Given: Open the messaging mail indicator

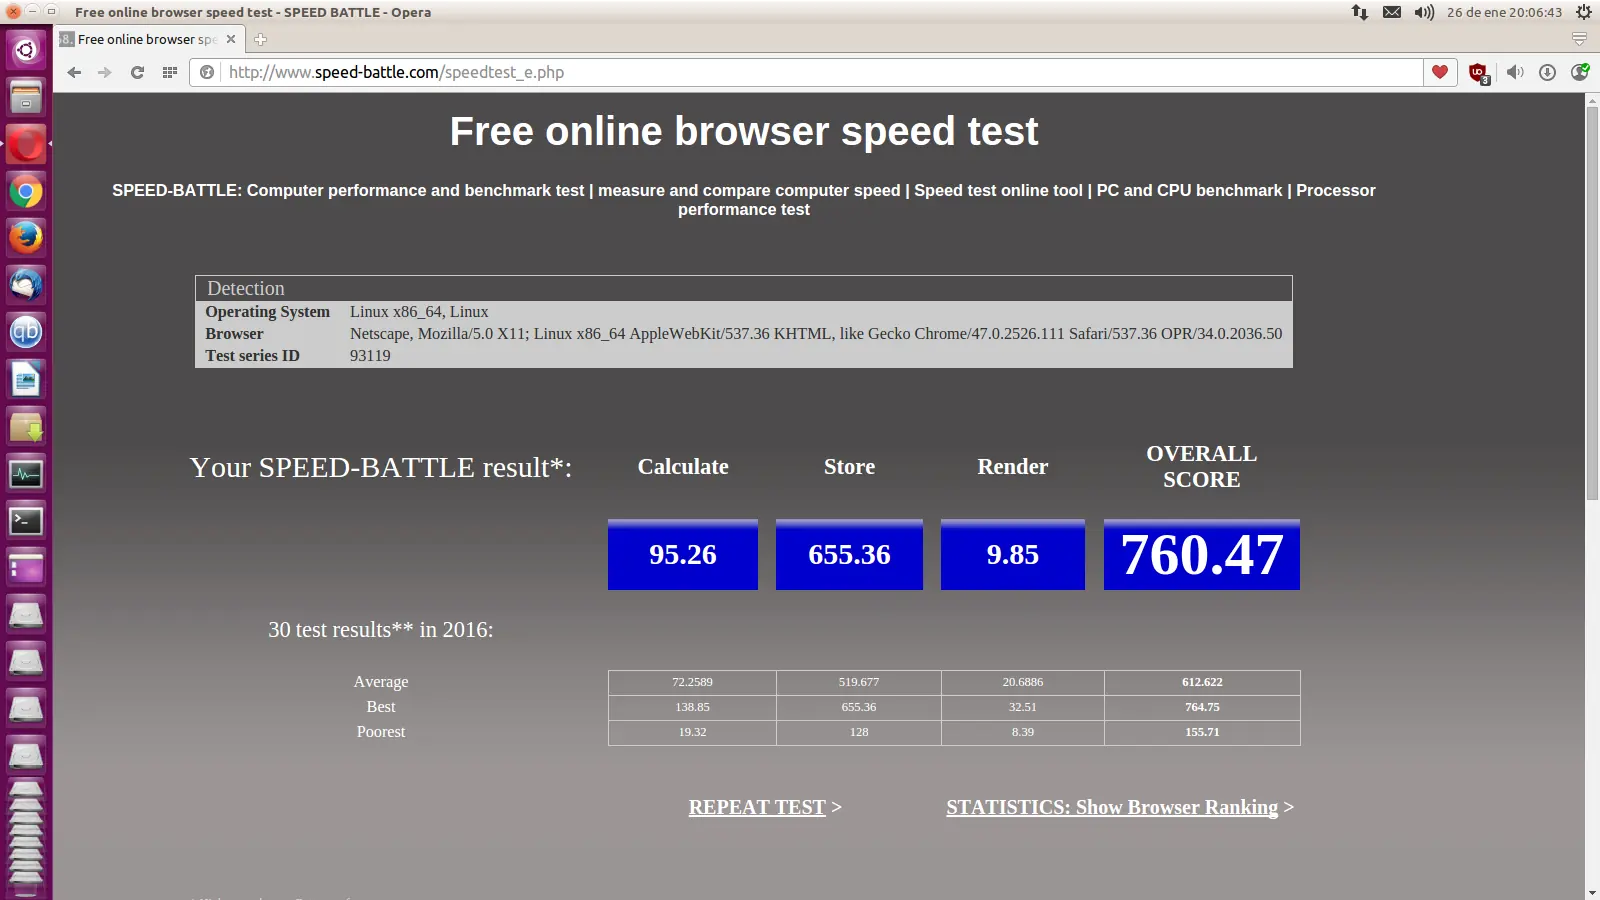Looking at the screenshot, I should 1392,12.
